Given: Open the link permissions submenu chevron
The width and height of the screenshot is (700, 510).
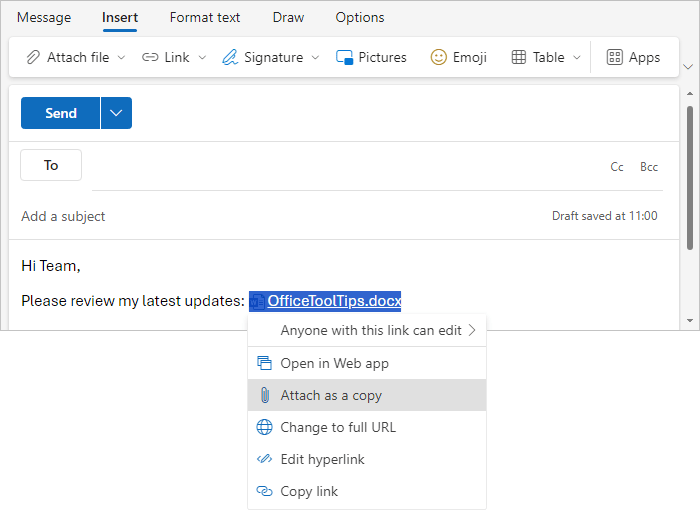Looking at the screenshot, I should click(x=472, y=330).
